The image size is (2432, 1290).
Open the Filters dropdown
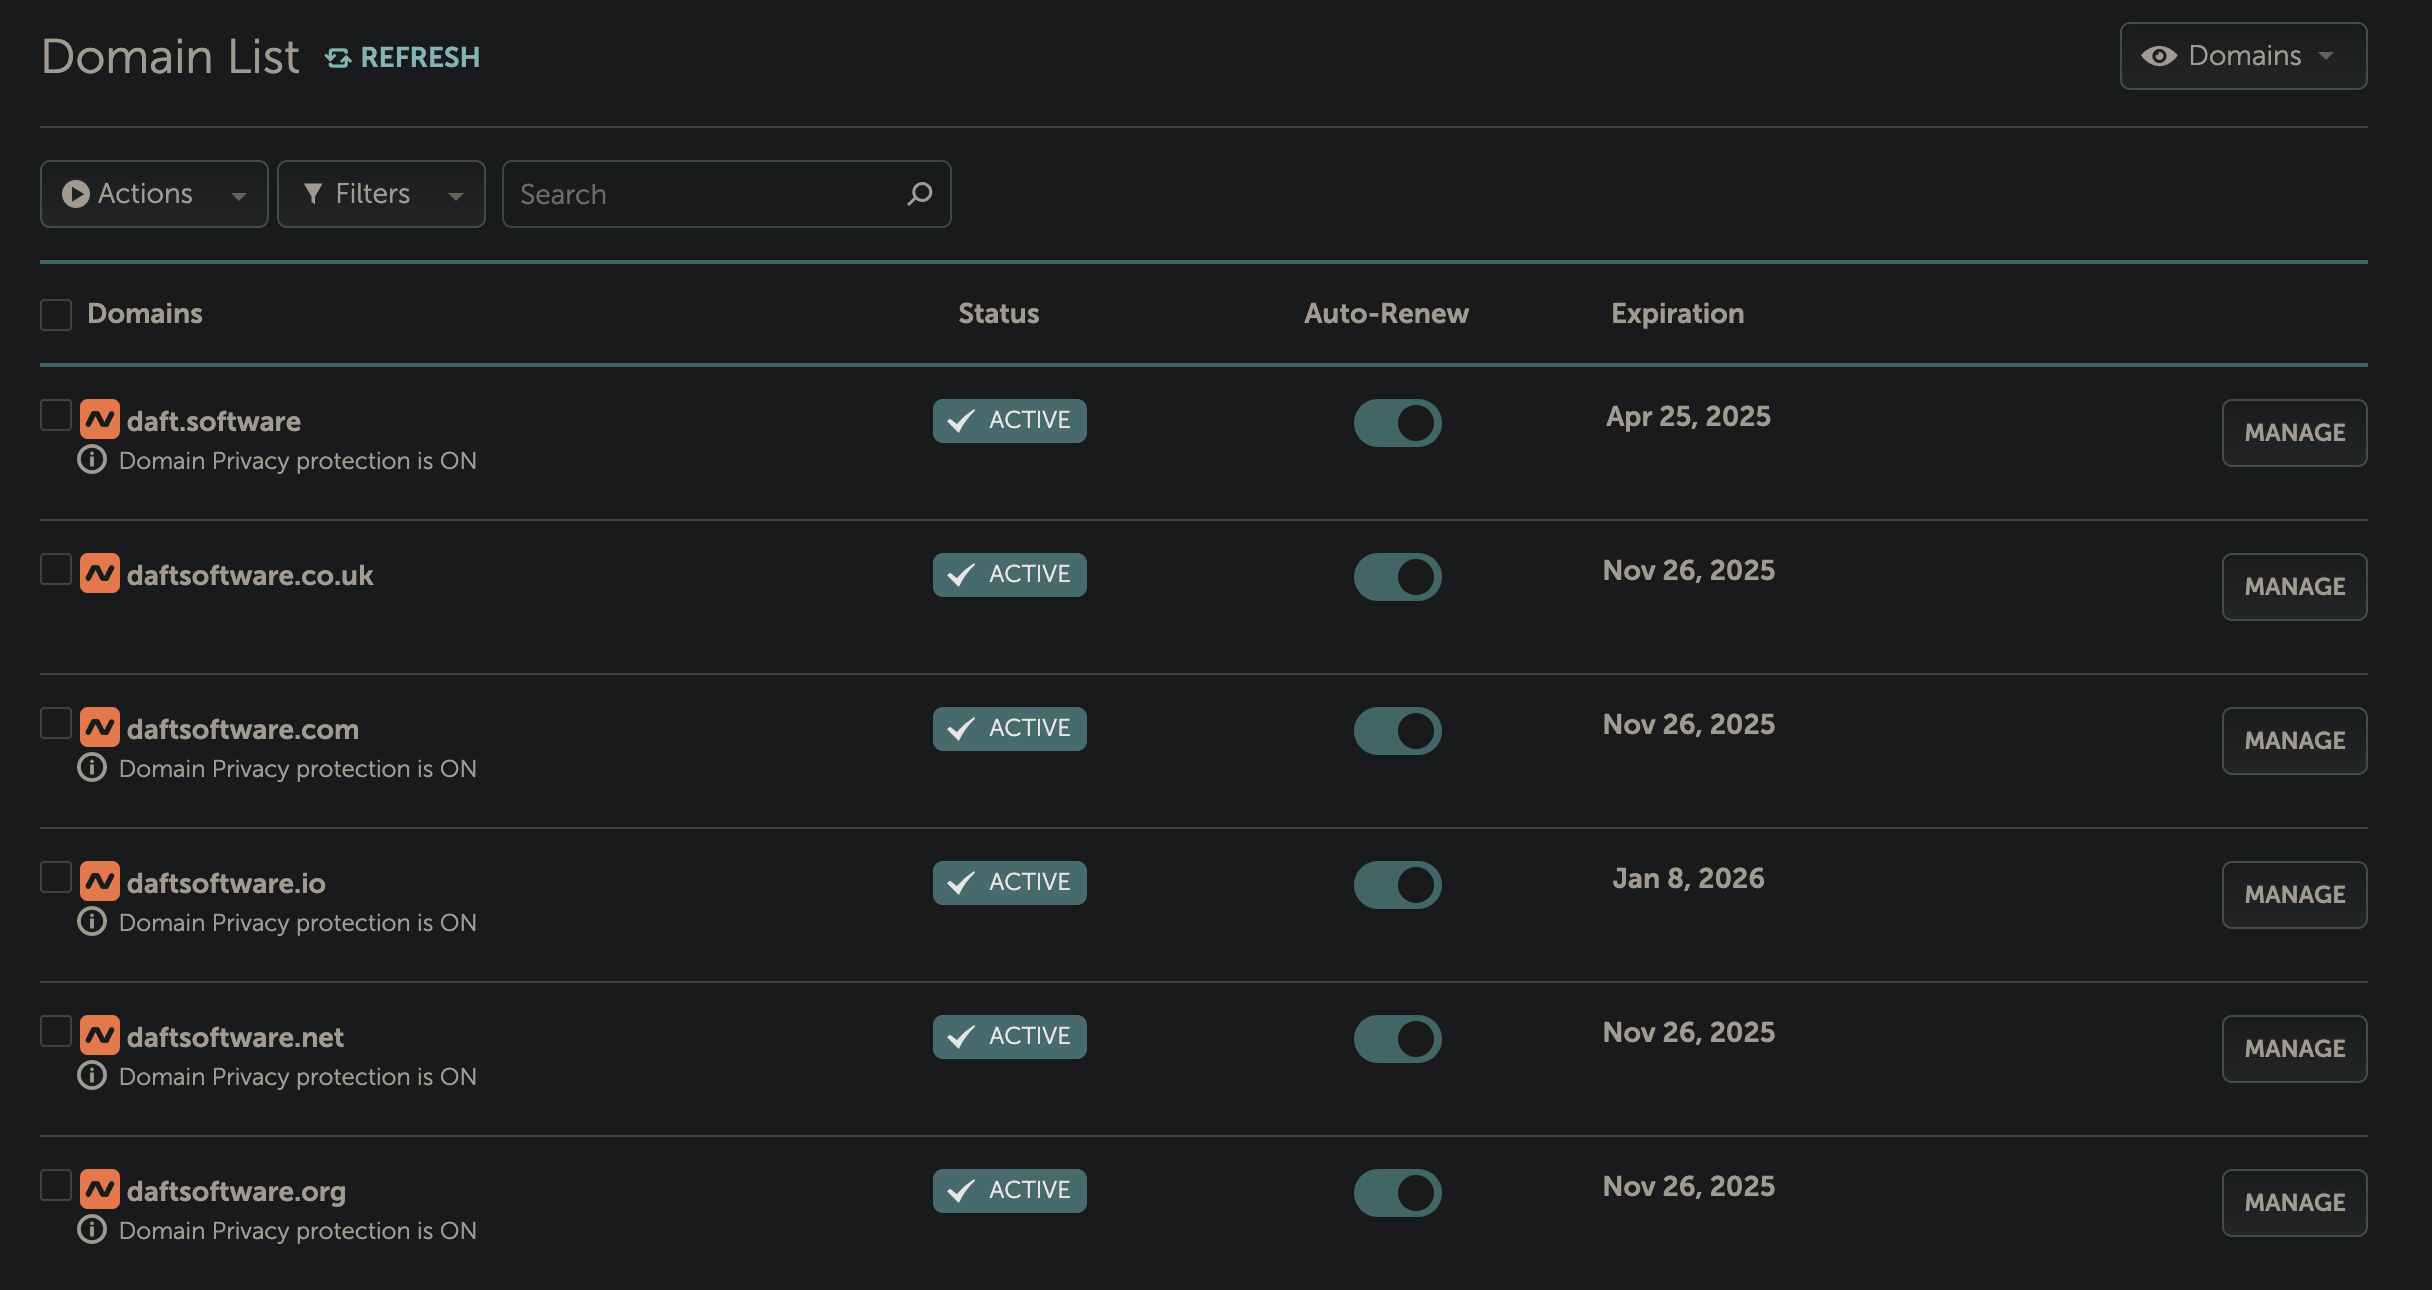pos(381,194)
